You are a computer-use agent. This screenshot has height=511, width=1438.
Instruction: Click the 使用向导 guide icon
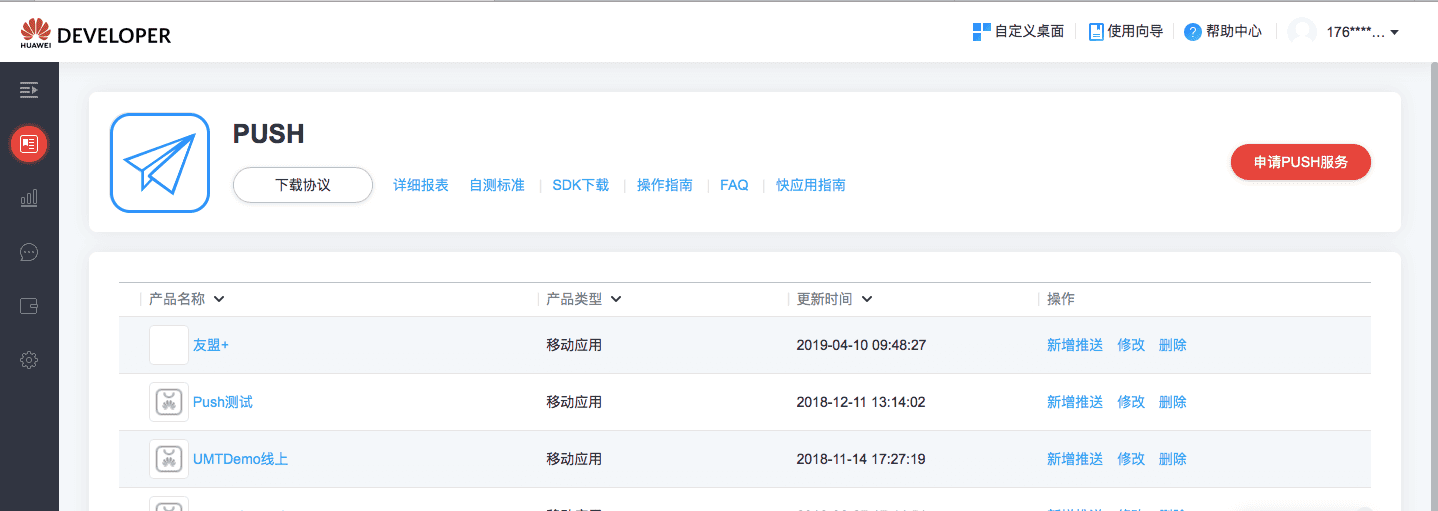[x=1095, y=32]
